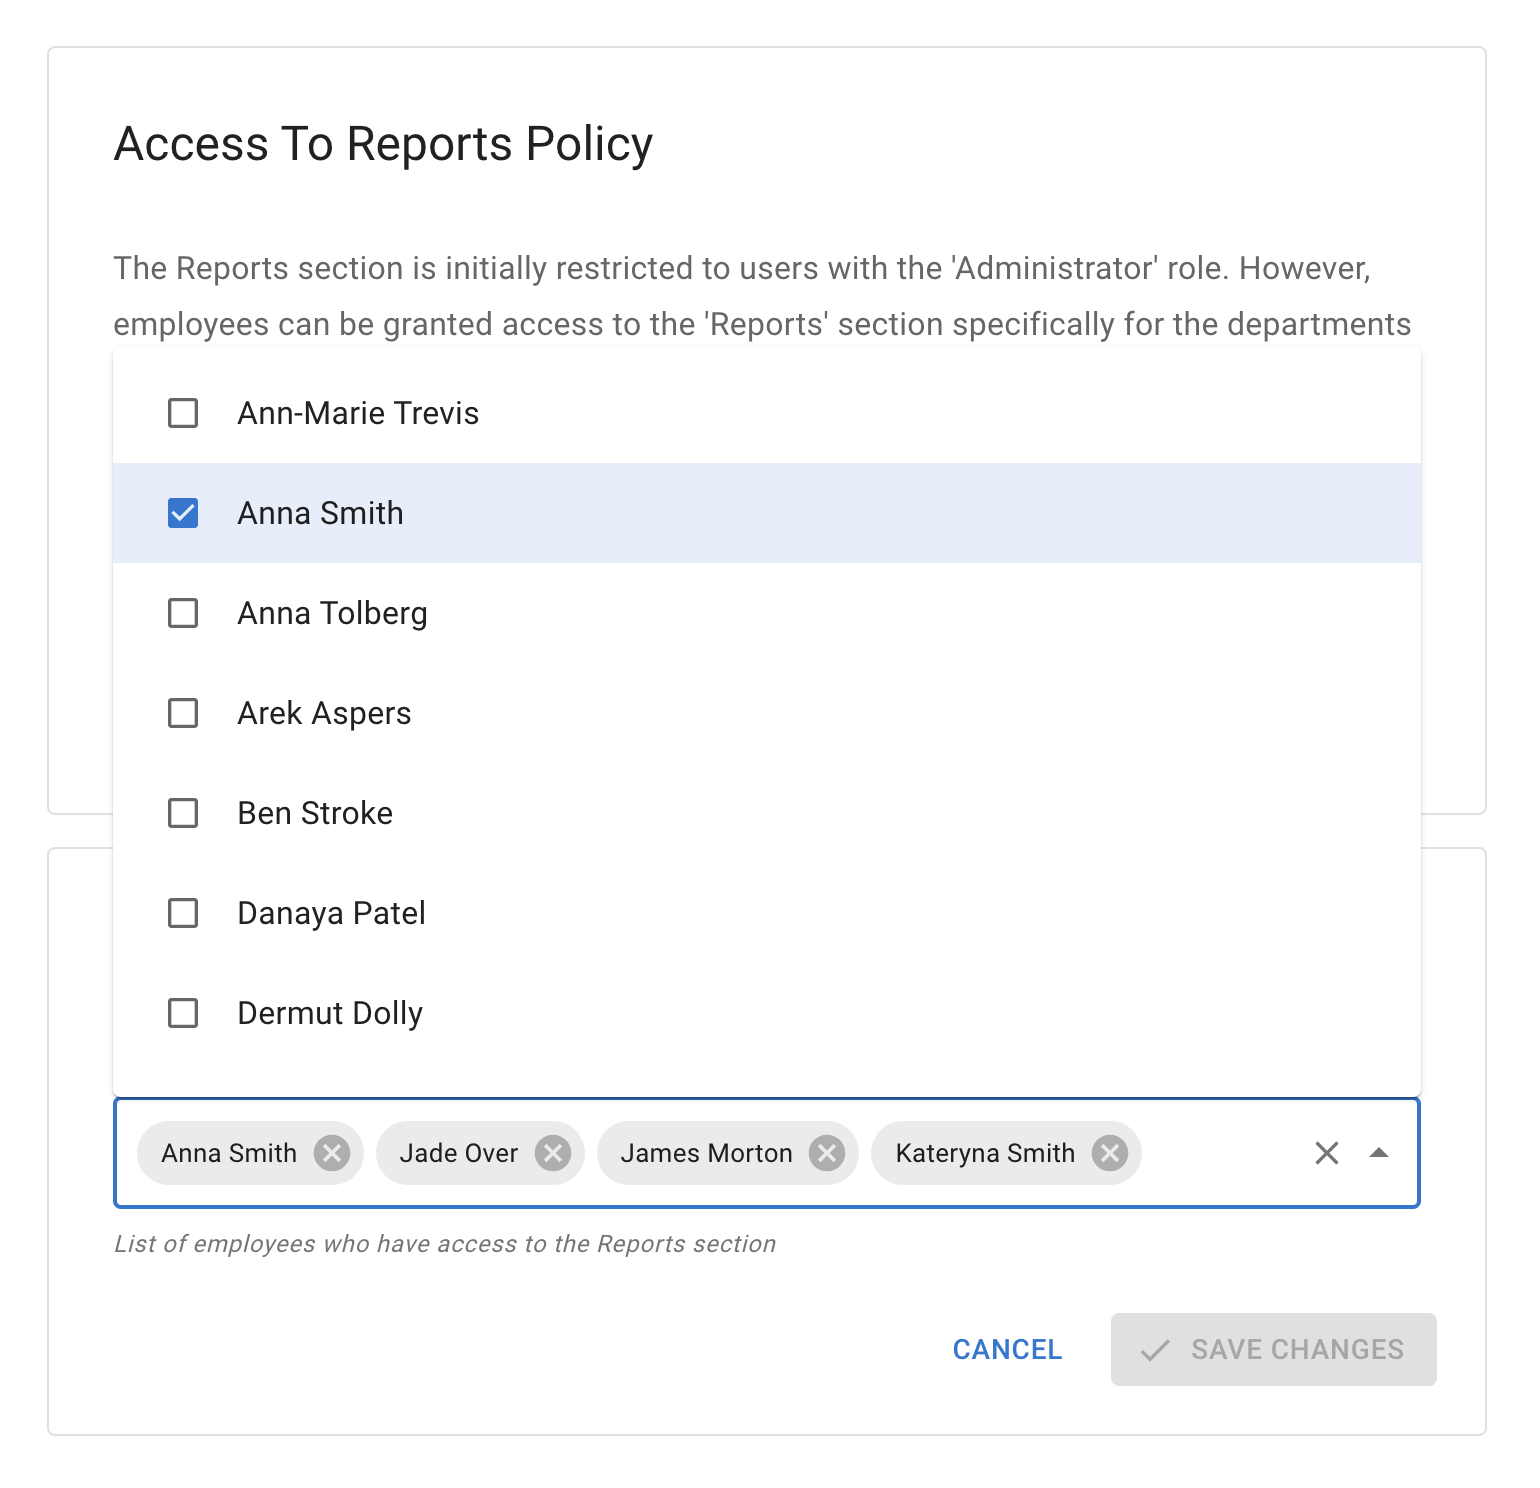Click the SAVE CHANGES button
Screen dimensions: 1540x1488
(x=1273, y=1349)
